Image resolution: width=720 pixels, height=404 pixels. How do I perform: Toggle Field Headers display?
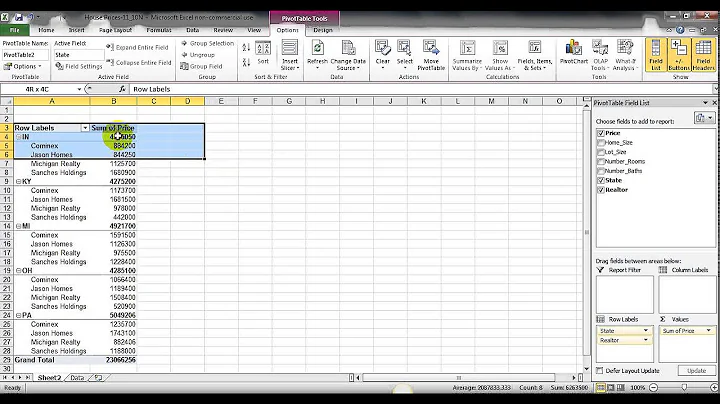pyautogui.click(x=703, y=55)
